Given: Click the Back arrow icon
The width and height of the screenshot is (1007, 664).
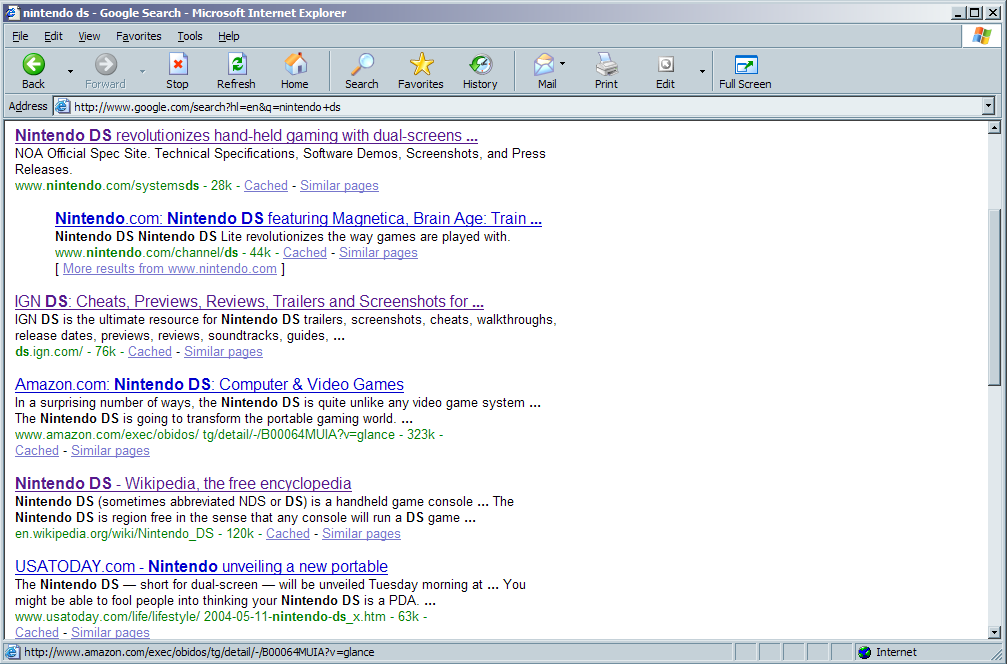Looking at the screenshot, I should tap(33, 65).
